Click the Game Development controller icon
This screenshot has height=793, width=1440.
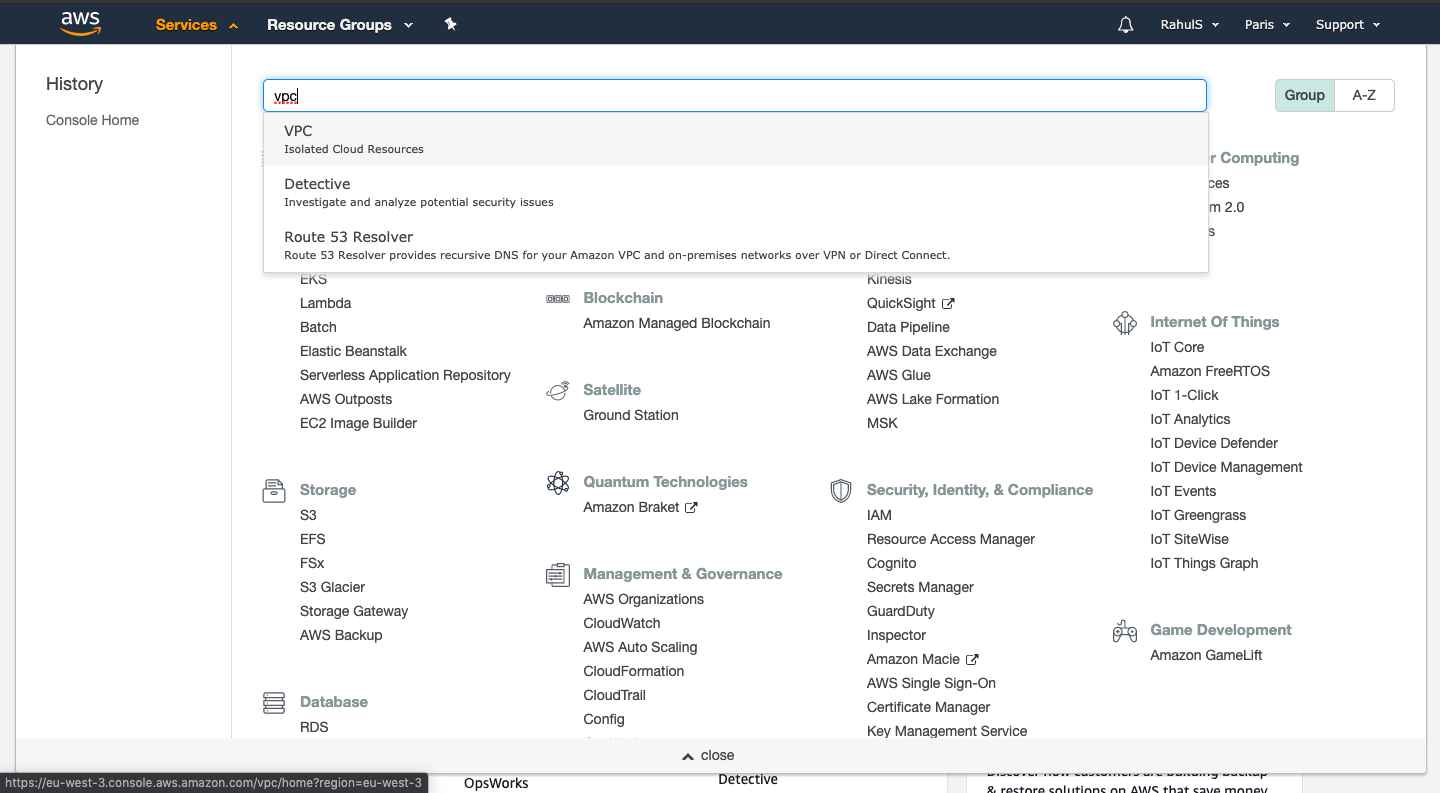(x=1124, y=630)
